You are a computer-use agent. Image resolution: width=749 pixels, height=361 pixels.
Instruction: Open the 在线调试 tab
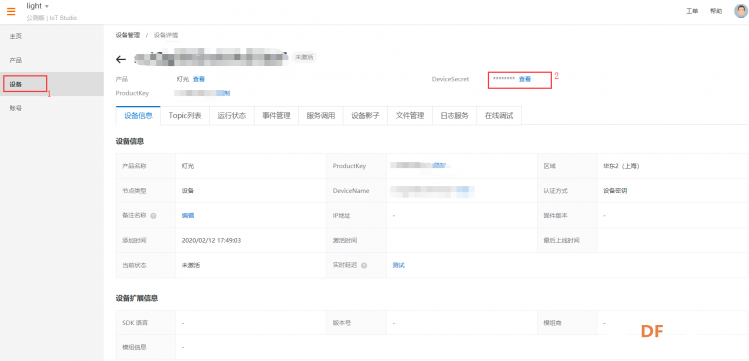(x=499, y=116)
